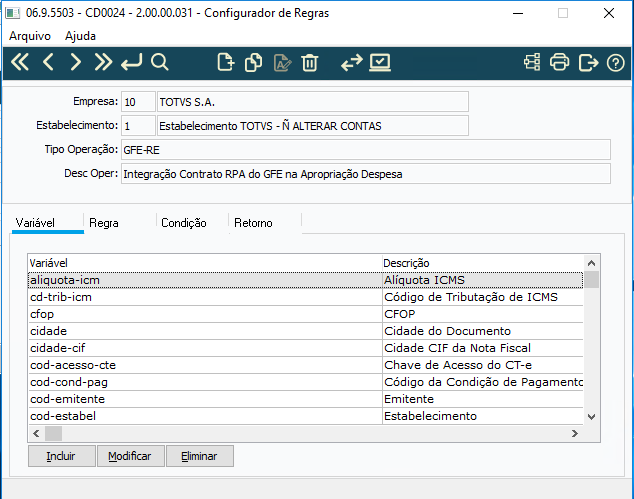
Task: Go to the next record arrow
Action: point(75,63)
